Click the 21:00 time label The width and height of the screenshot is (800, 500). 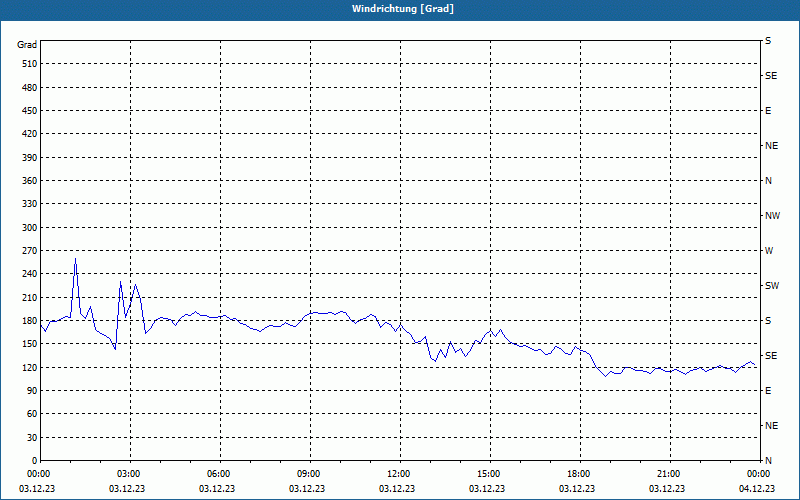670,474
